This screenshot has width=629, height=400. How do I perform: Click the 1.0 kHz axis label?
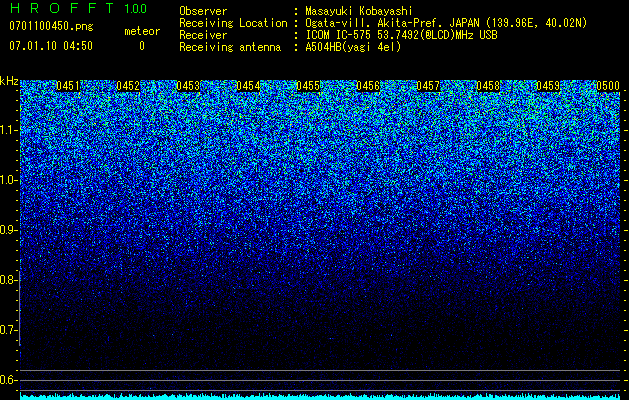8,180
